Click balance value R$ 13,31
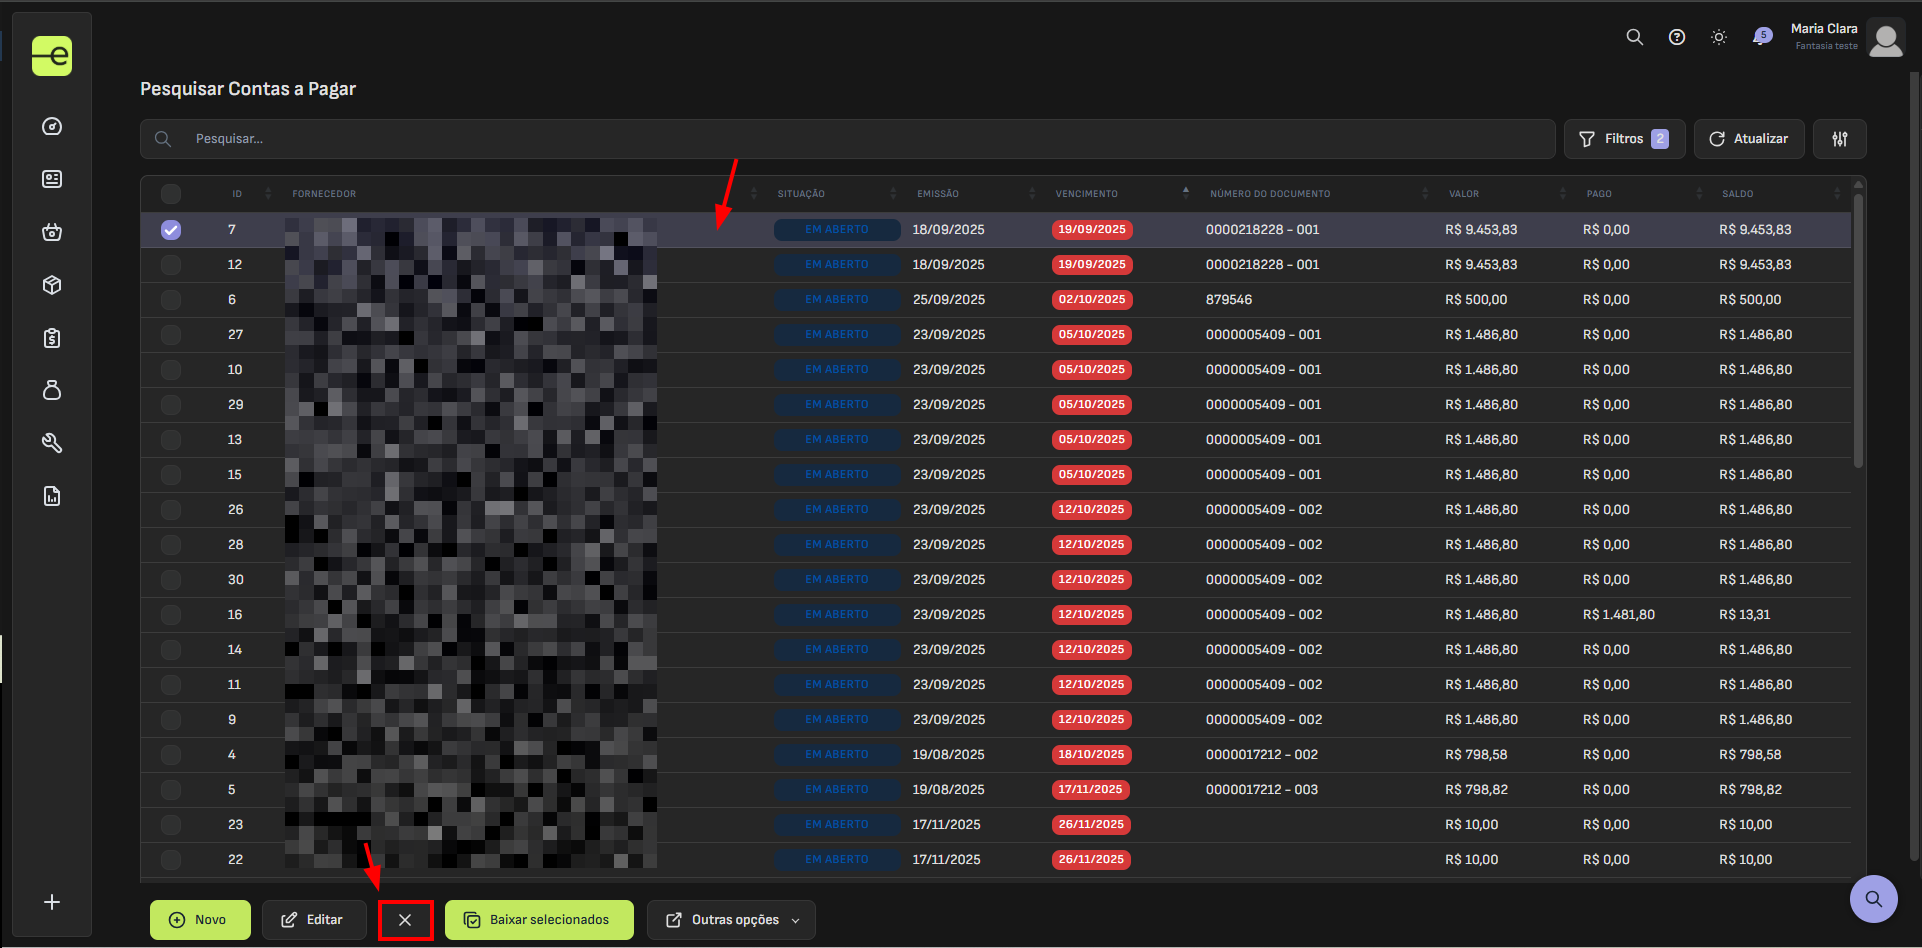 (x=1745, y=615)
